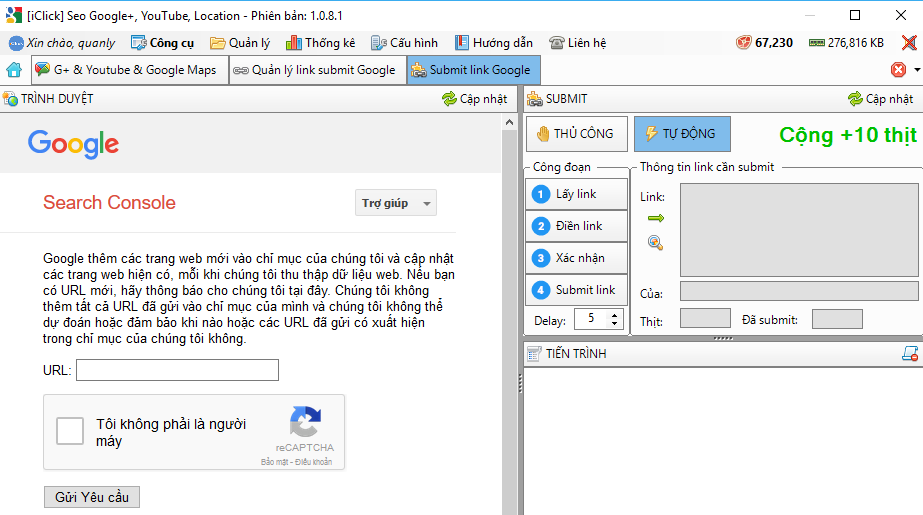
Task: Click the Trình duyệt panel globe icon
Action: (x=10, y=99)
